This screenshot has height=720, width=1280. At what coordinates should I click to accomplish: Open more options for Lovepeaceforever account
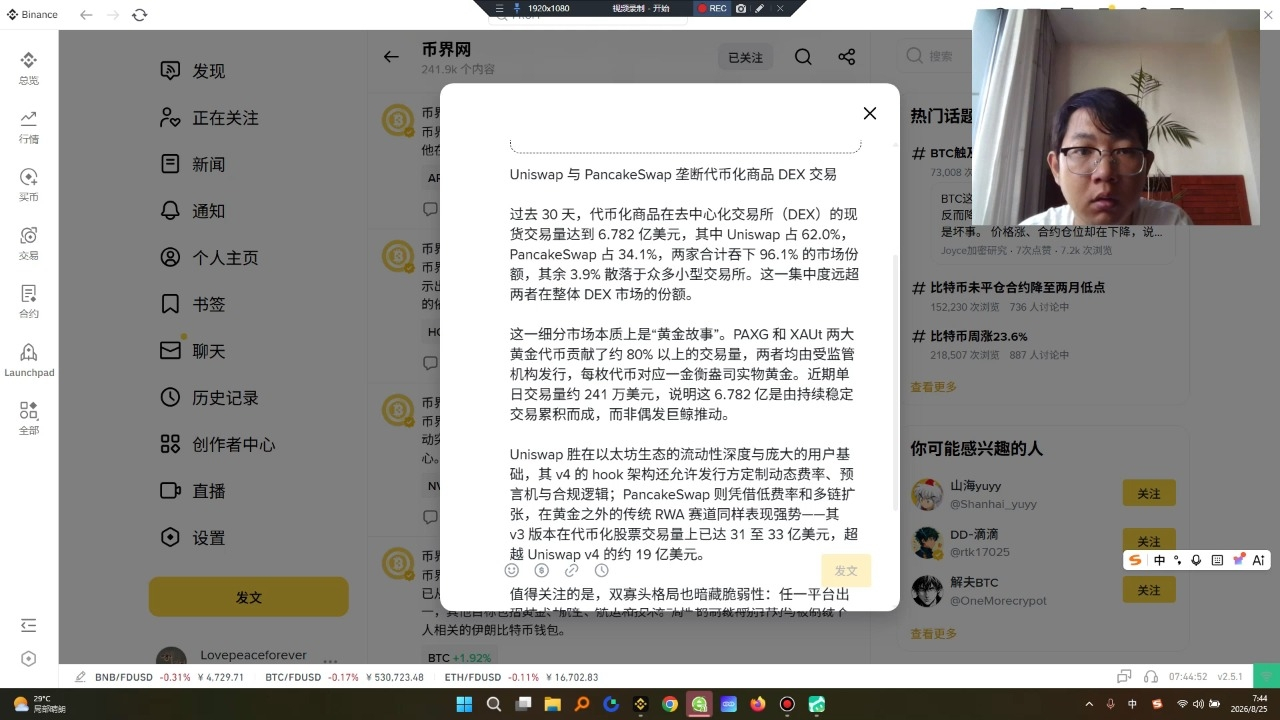coord(330,661)
